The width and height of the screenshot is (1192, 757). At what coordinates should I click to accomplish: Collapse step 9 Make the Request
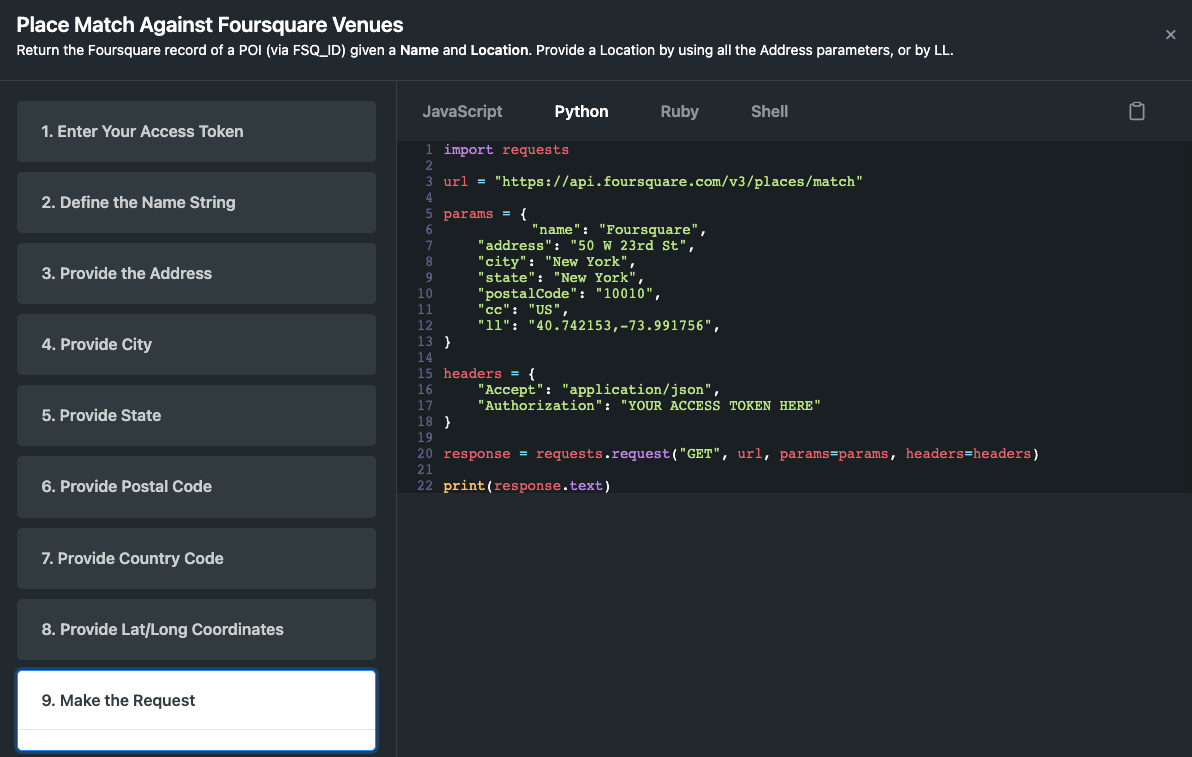[196, 700]
